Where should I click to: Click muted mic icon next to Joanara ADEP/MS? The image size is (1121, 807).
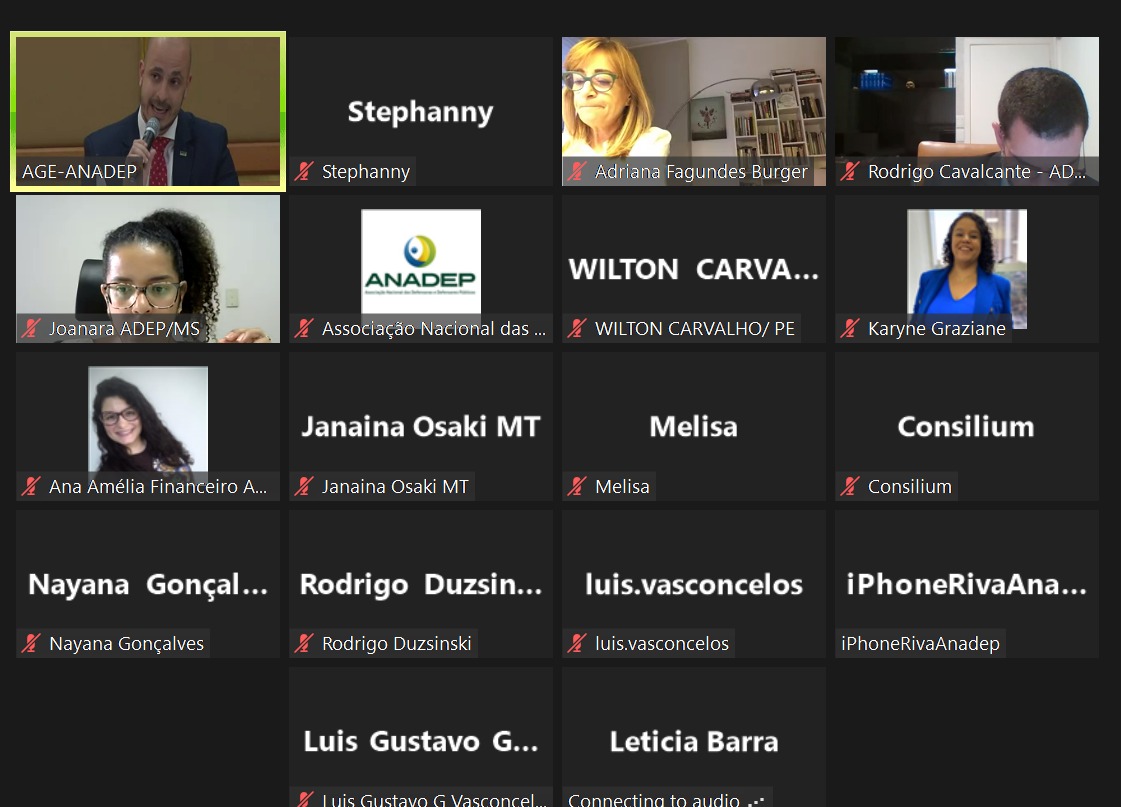click(31, 329)
